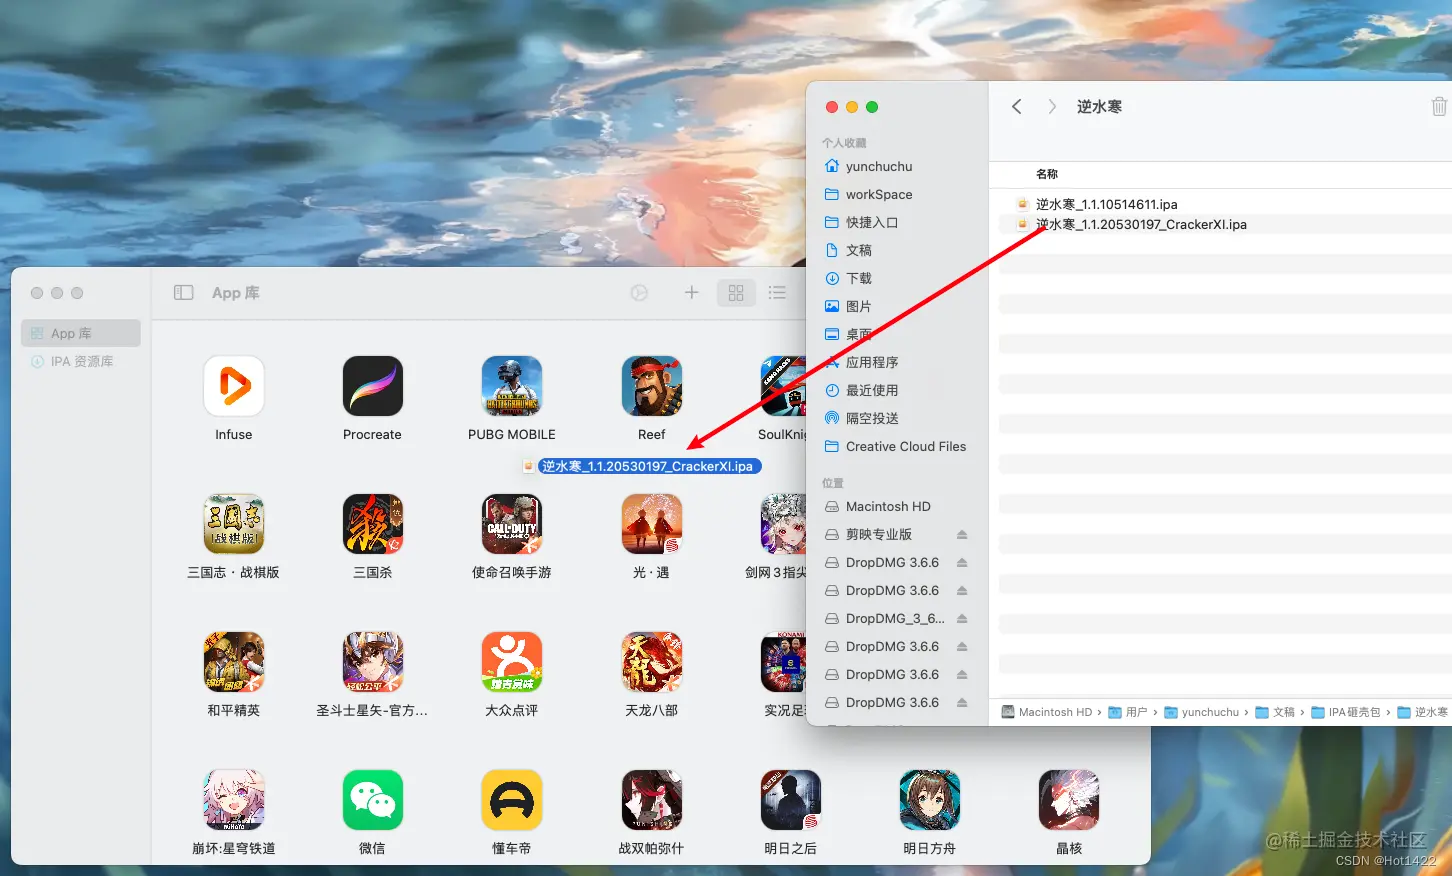Open 战双帕弥什 app icon
The height and width of the screenshot is (876, 1452).
652,800
